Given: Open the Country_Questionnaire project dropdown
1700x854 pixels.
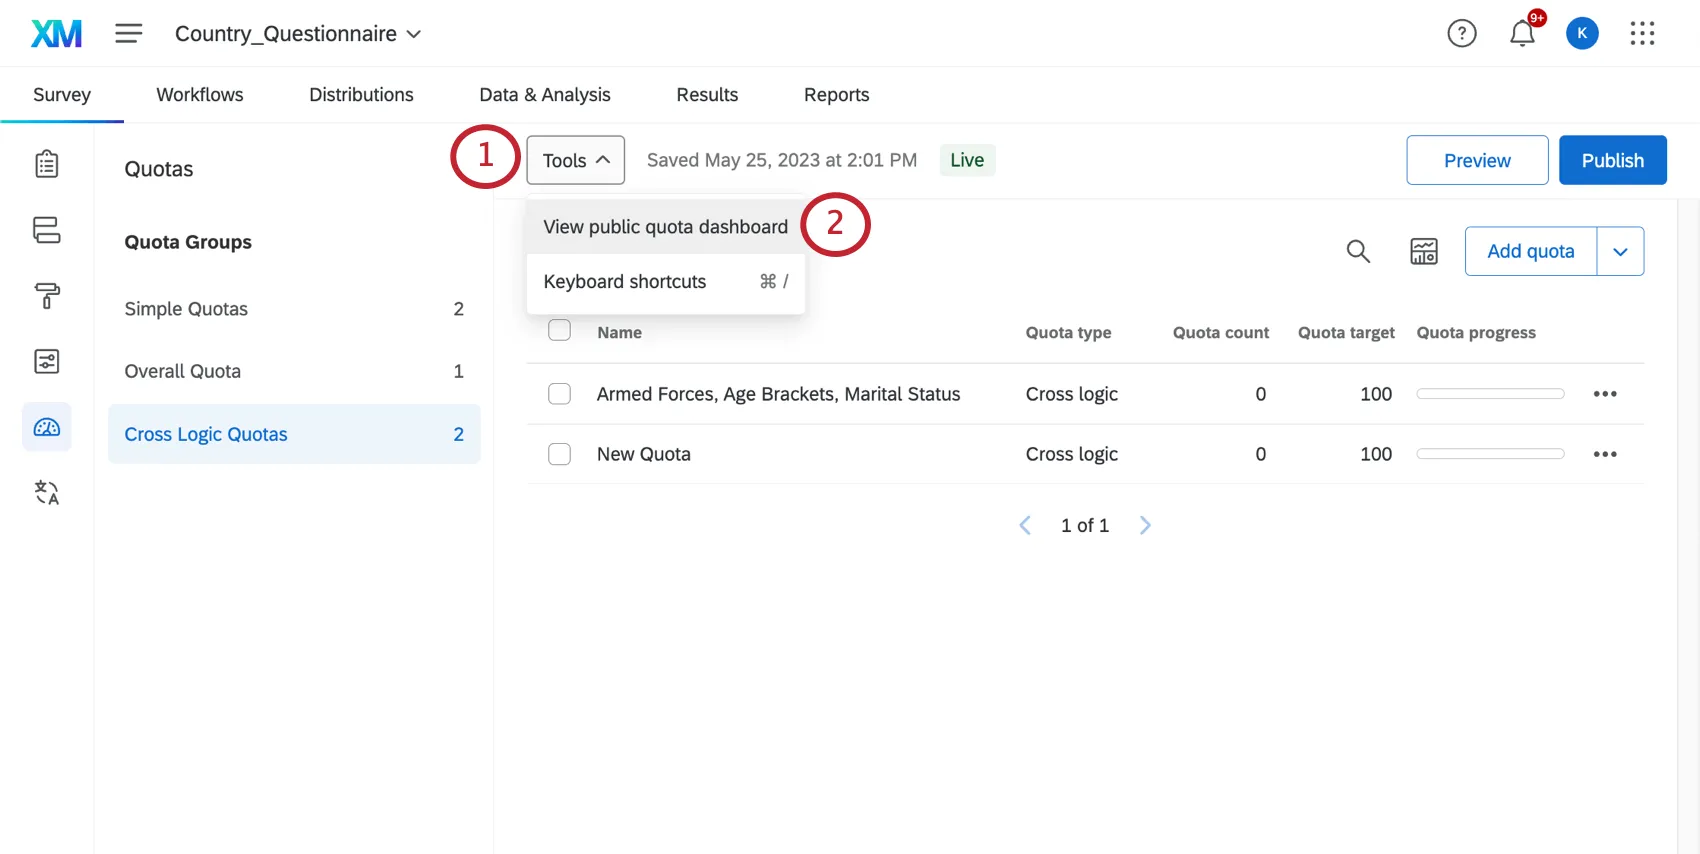Looking at the screenshot, I should pos(298,34).
